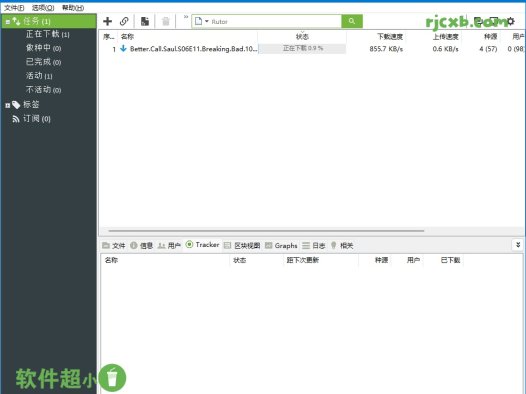The image size is (526, 394).
Task: Switch to the 区块视图 tab
Action: coord(242,245)
